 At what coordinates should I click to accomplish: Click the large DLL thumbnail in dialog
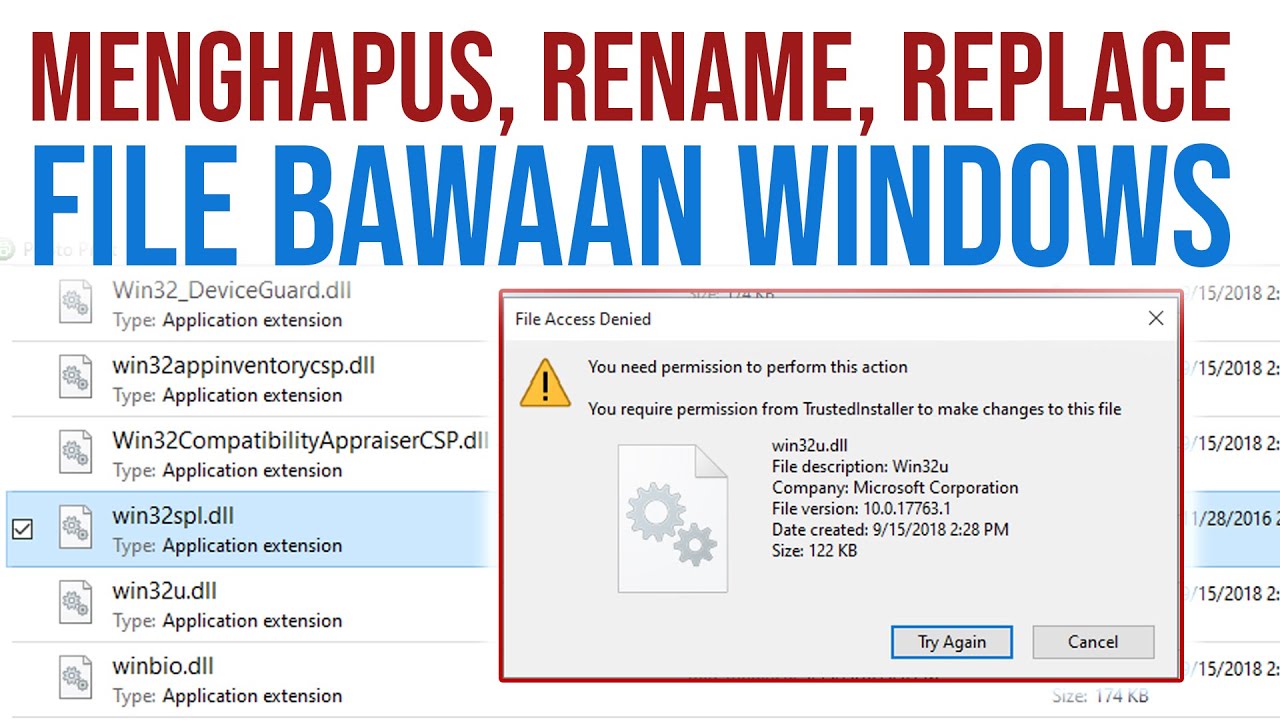click(x=672, y=518)
